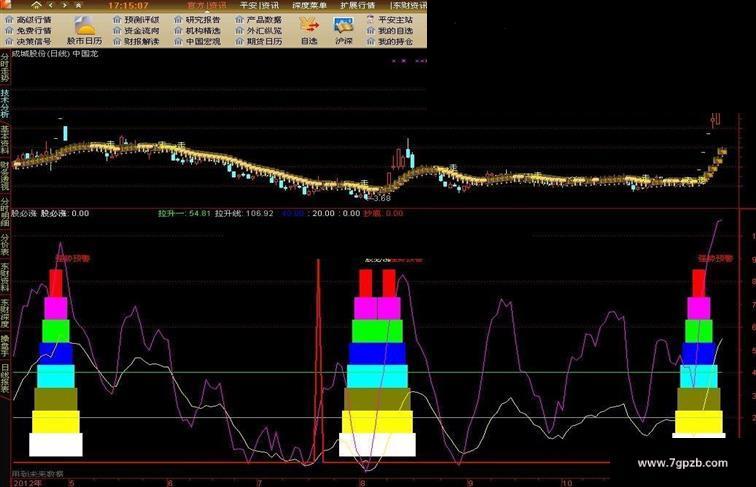Click house icon beside 研究报告
Viewport: 756px width, 487px height.
[x=178, y=19]
